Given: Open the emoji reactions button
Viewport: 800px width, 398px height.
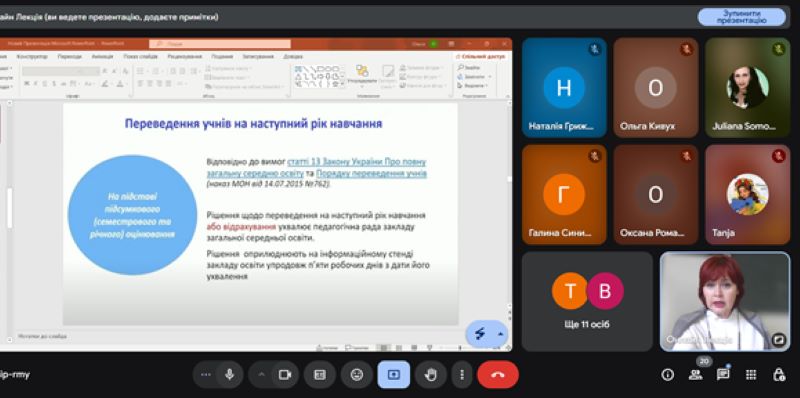Looking at the screenshot, I should click(357, 375).
